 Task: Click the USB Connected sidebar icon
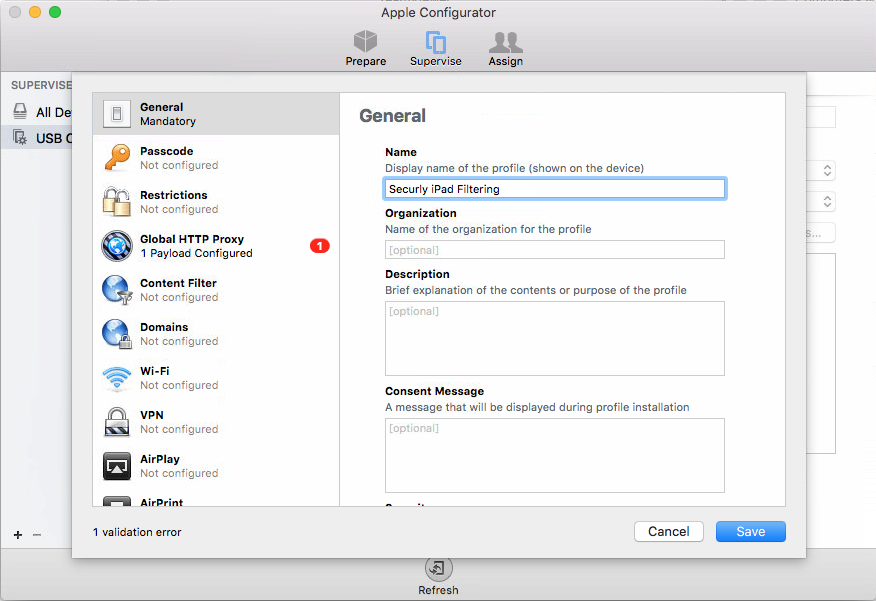click(20, 137)
